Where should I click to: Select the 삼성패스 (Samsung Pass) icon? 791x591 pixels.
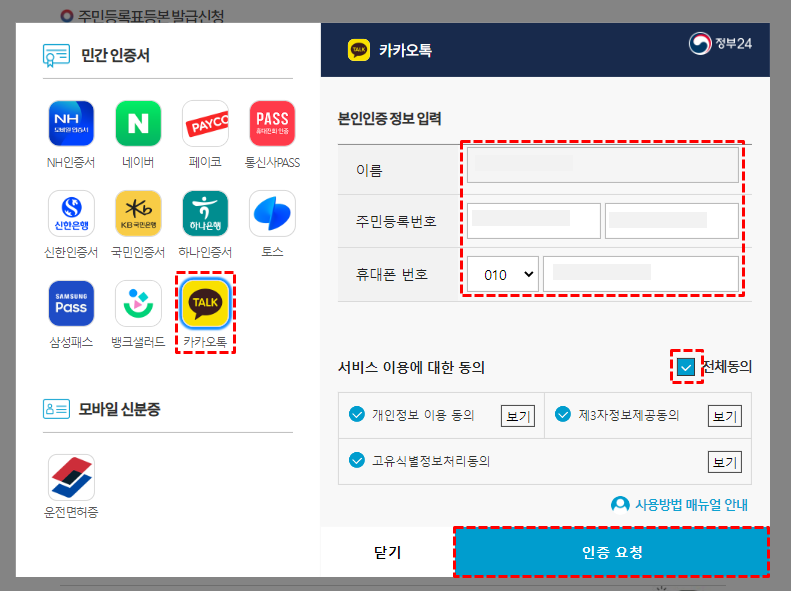71,304
